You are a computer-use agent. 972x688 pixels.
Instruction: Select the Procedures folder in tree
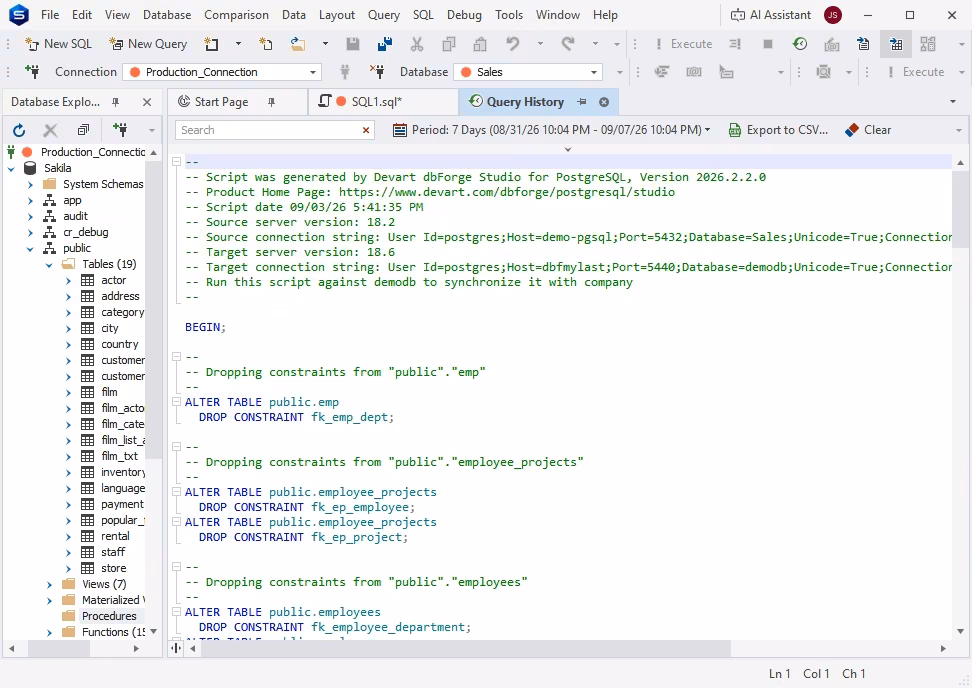pyautogui.click(x=109, y=616)
